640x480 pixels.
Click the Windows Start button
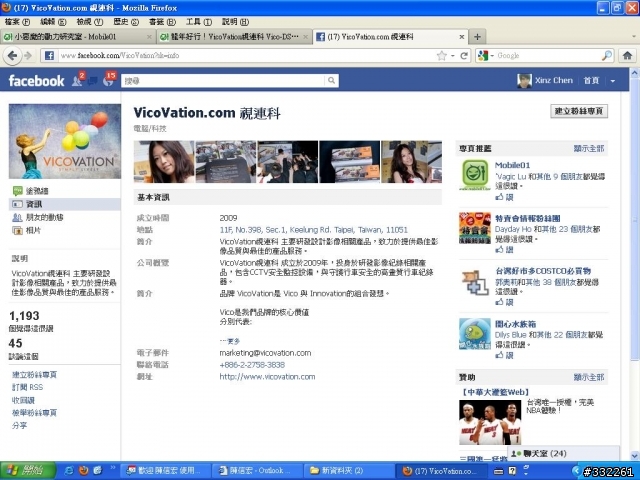point(28,471)
